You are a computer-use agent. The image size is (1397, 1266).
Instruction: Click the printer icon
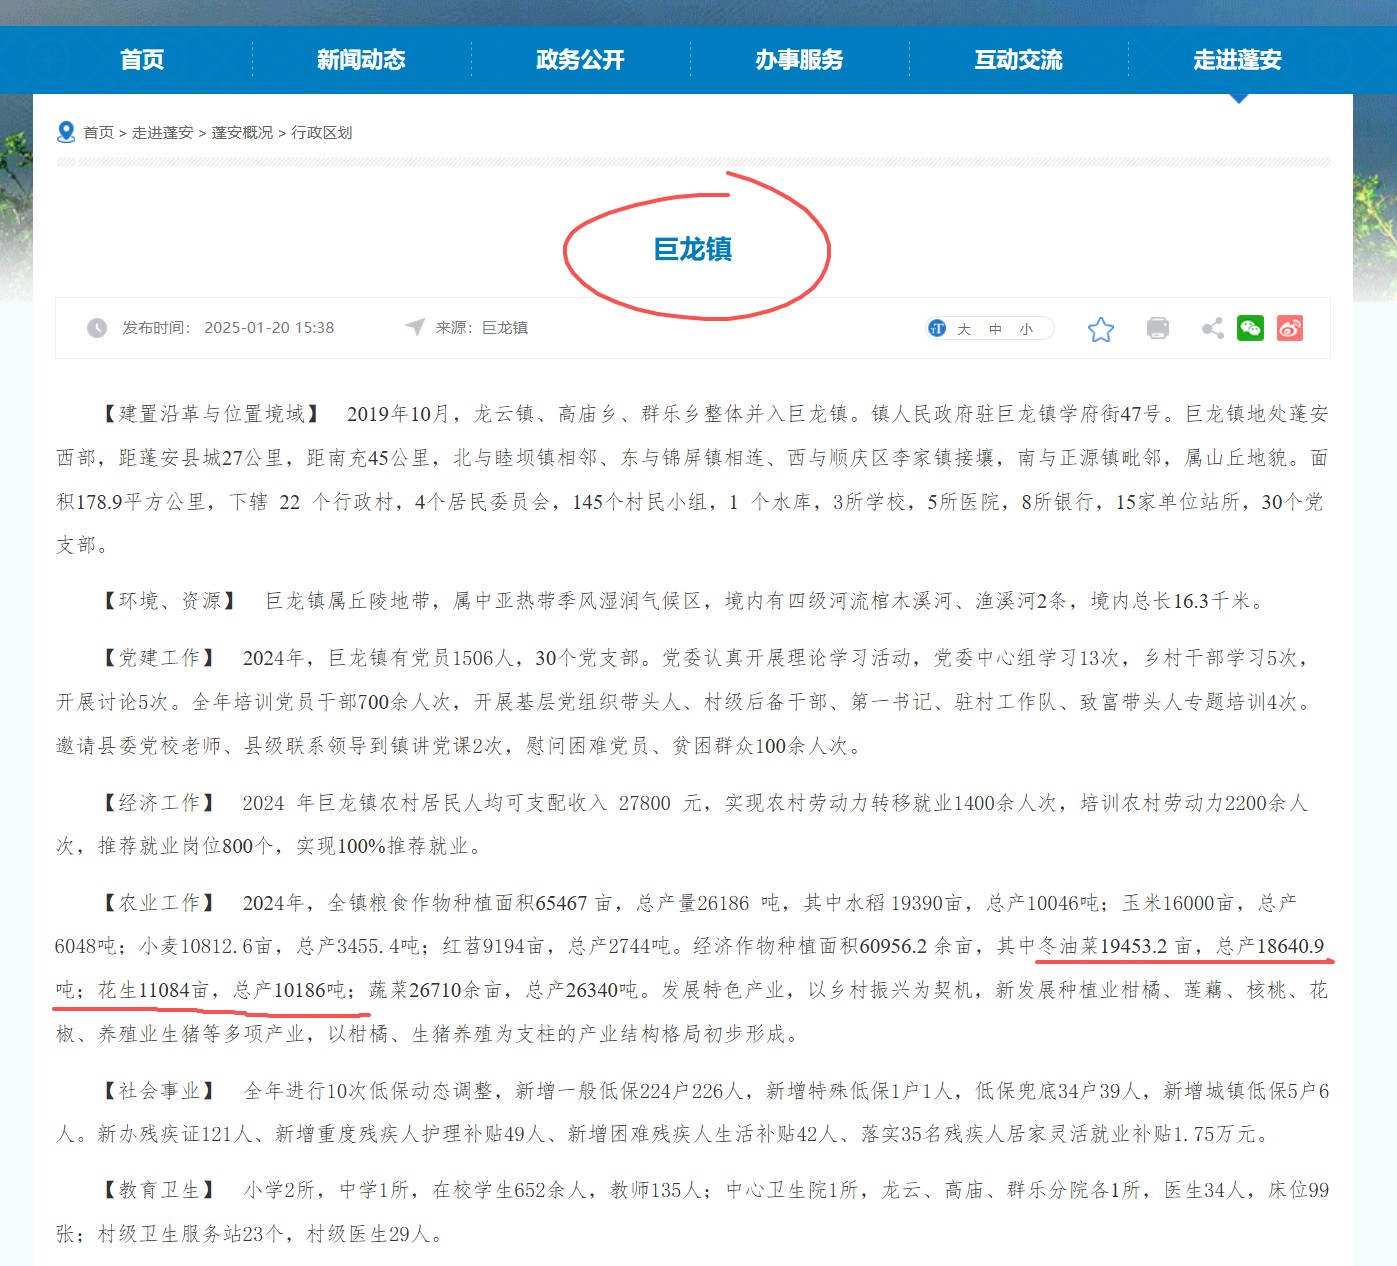coord(1157,328)
